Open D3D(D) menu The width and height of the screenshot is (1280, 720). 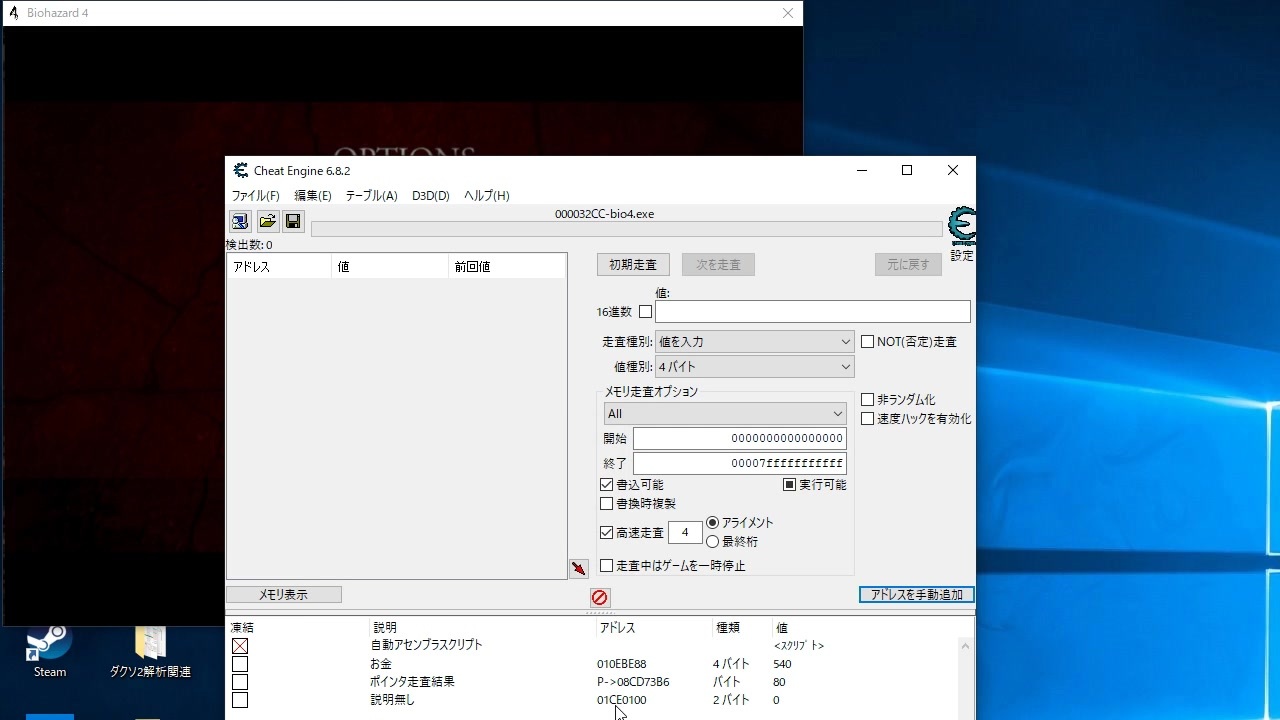point(431,196)
